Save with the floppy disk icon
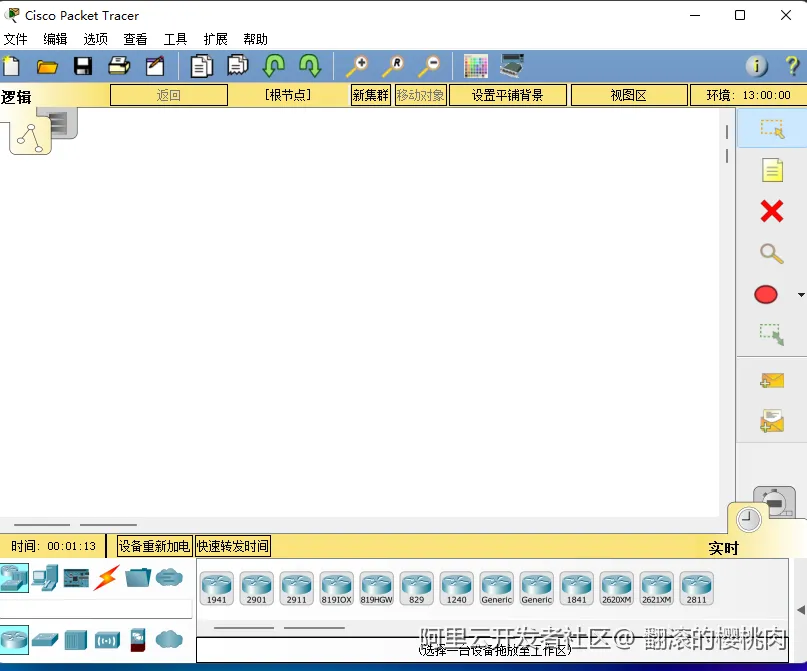 (83, 66)
